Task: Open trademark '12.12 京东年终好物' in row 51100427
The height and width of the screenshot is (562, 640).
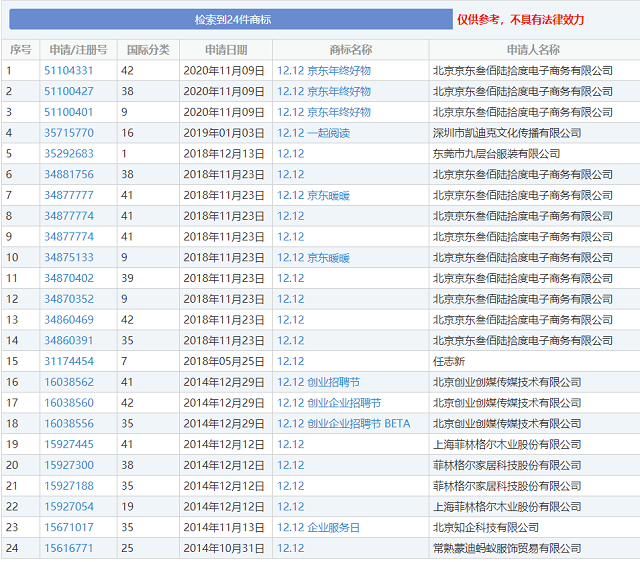Action: click(324, 91)
